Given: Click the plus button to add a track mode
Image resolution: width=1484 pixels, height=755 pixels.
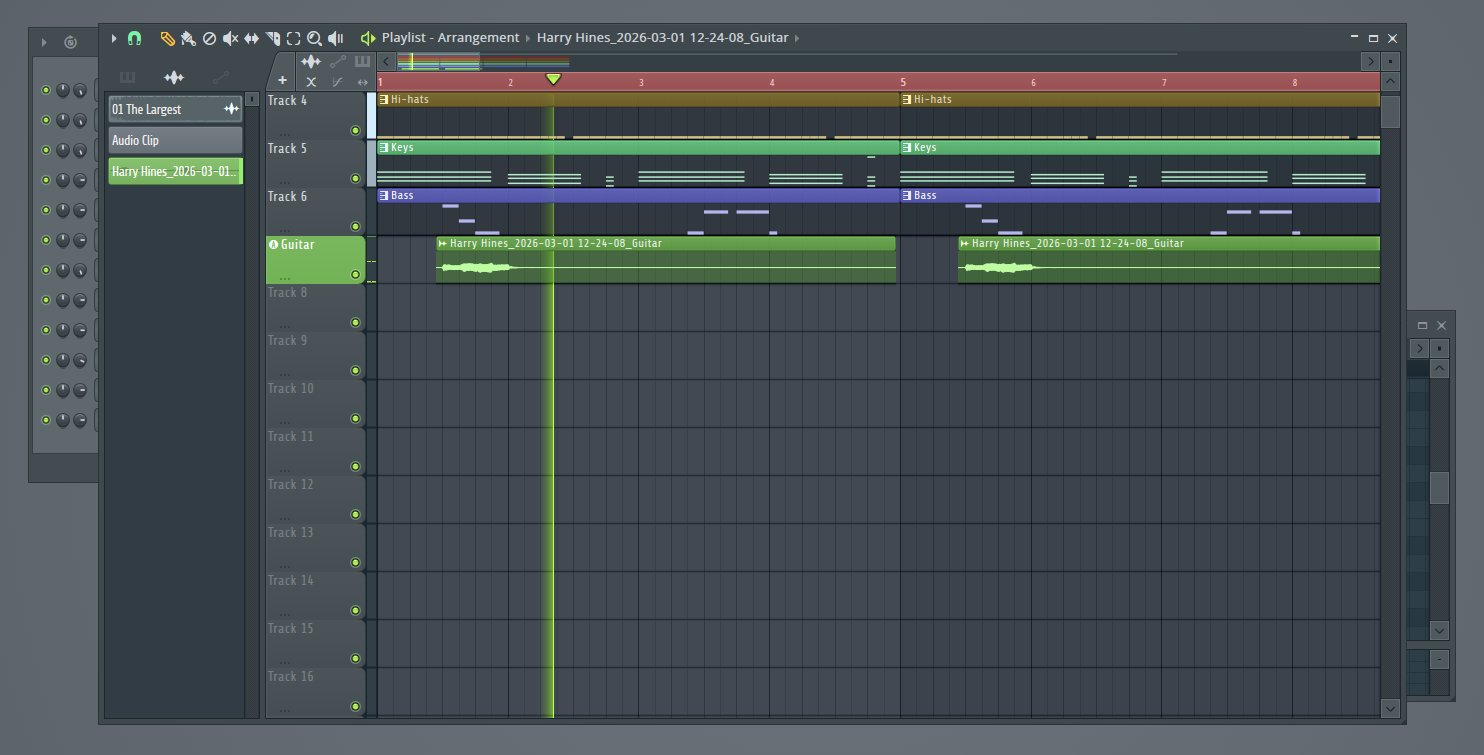Looking at the screenshot, I should point(282,78).
